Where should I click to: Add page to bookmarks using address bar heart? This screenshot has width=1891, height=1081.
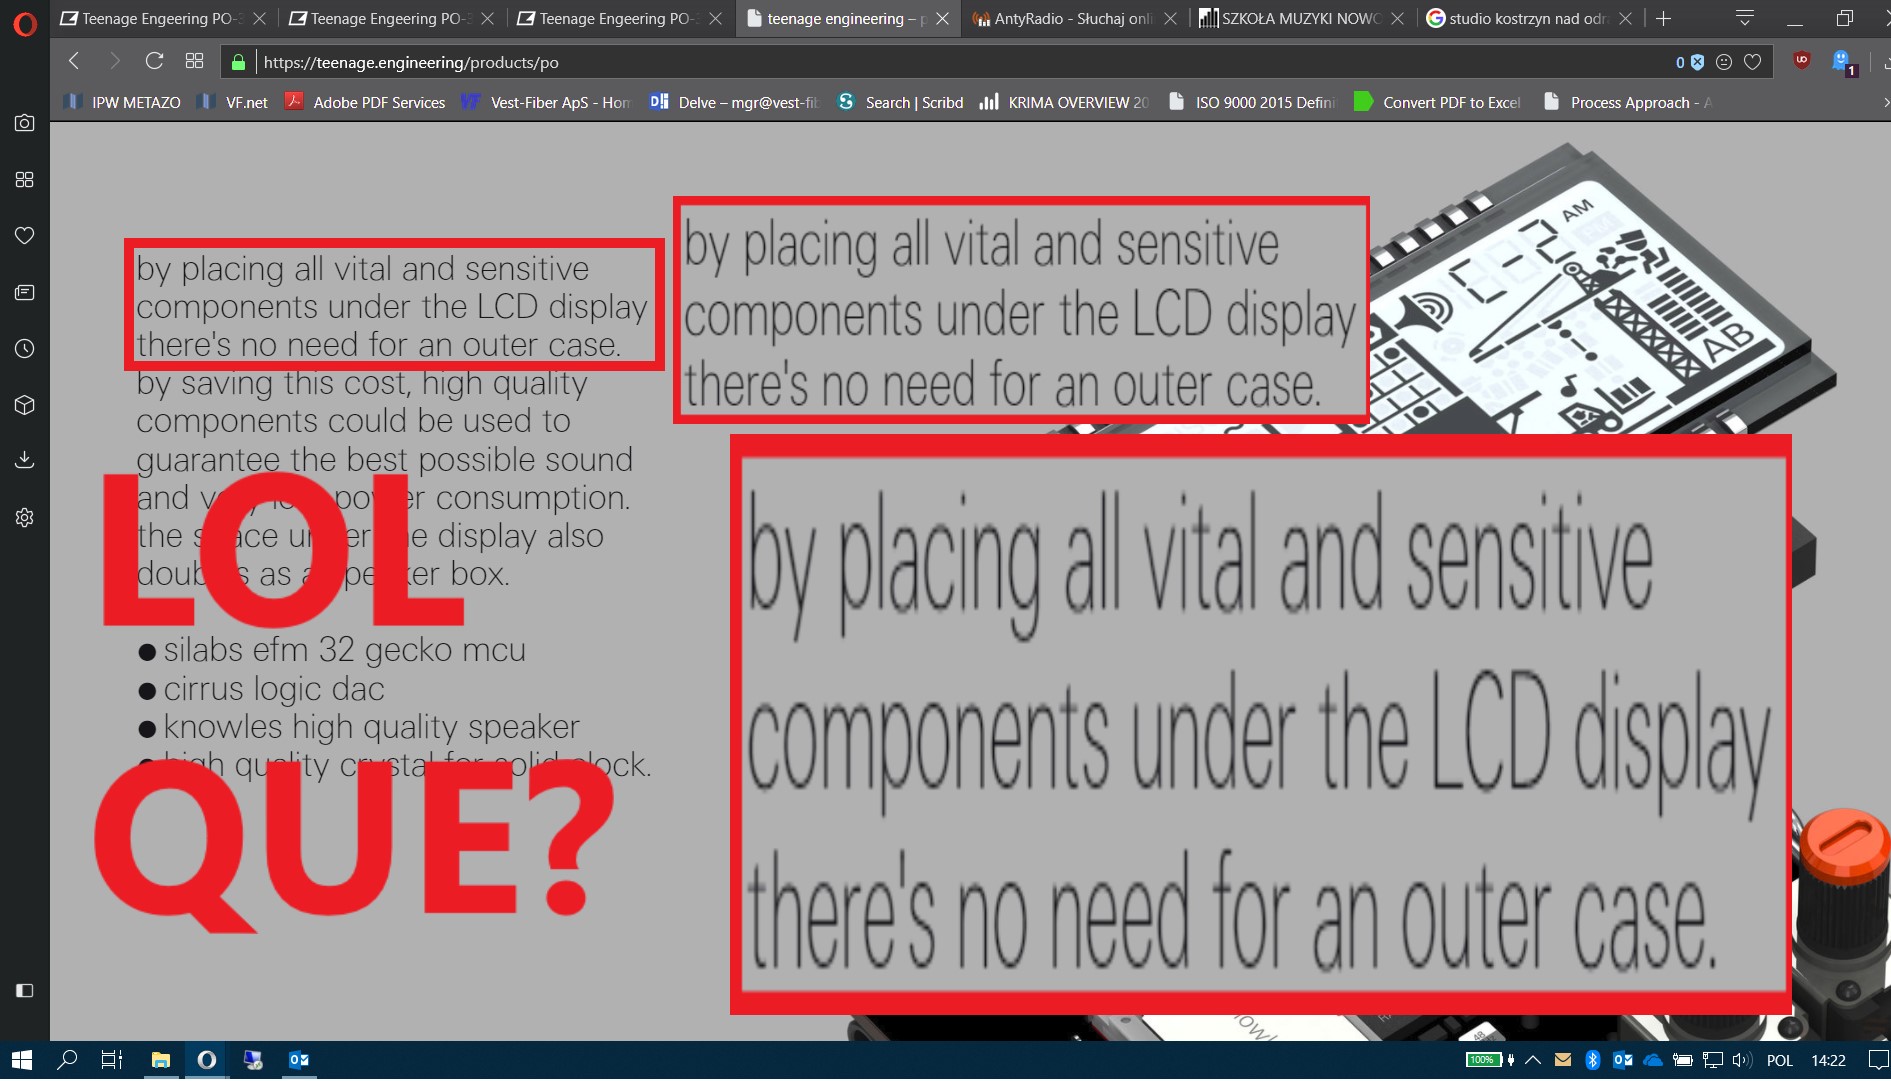pos(1753,62)
